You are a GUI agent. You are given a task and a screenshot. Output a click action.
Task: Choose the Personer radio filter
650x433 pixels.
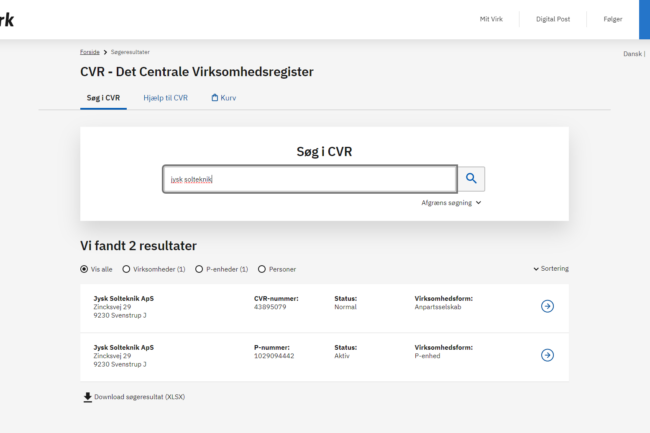click(262, 269)
